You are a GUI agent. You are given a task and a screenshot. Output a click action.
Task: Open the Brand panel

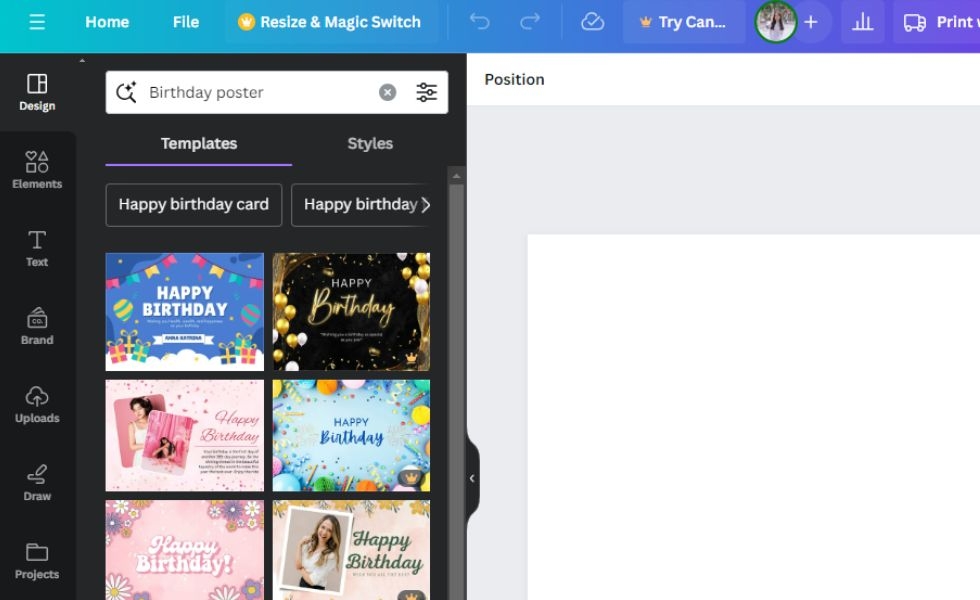[37, 326]
